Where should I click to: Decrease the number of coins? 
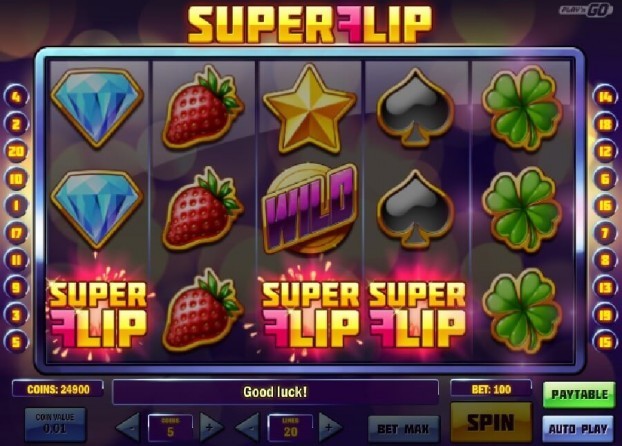coord(129,427)
